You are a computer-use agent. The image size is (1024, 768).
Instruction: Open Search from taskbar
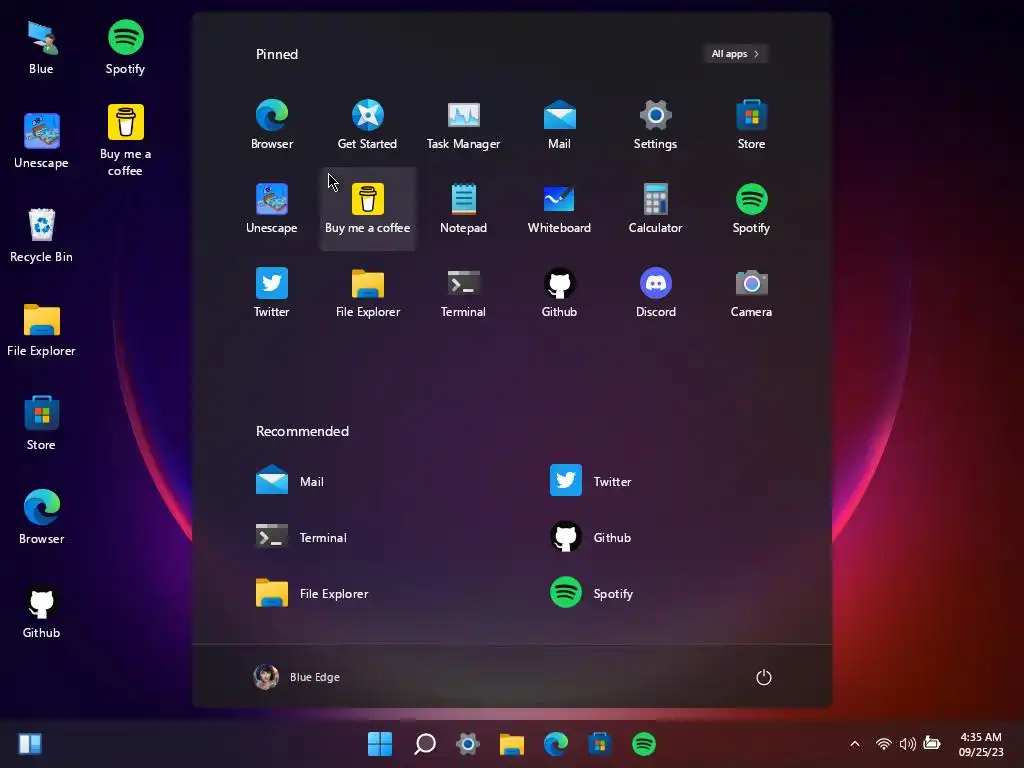(424, 744)
